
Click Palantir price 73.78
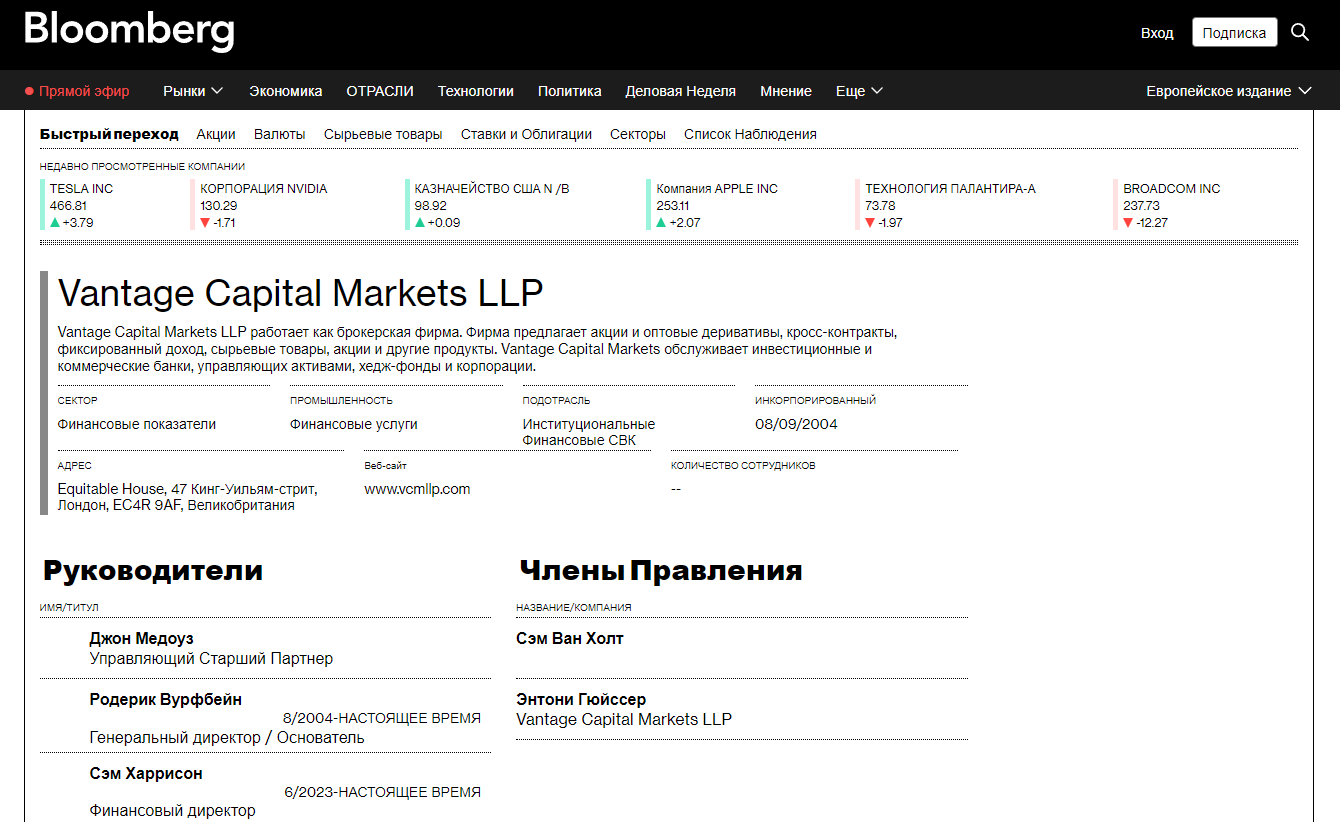pyautogui.click(x=880, y=205)
